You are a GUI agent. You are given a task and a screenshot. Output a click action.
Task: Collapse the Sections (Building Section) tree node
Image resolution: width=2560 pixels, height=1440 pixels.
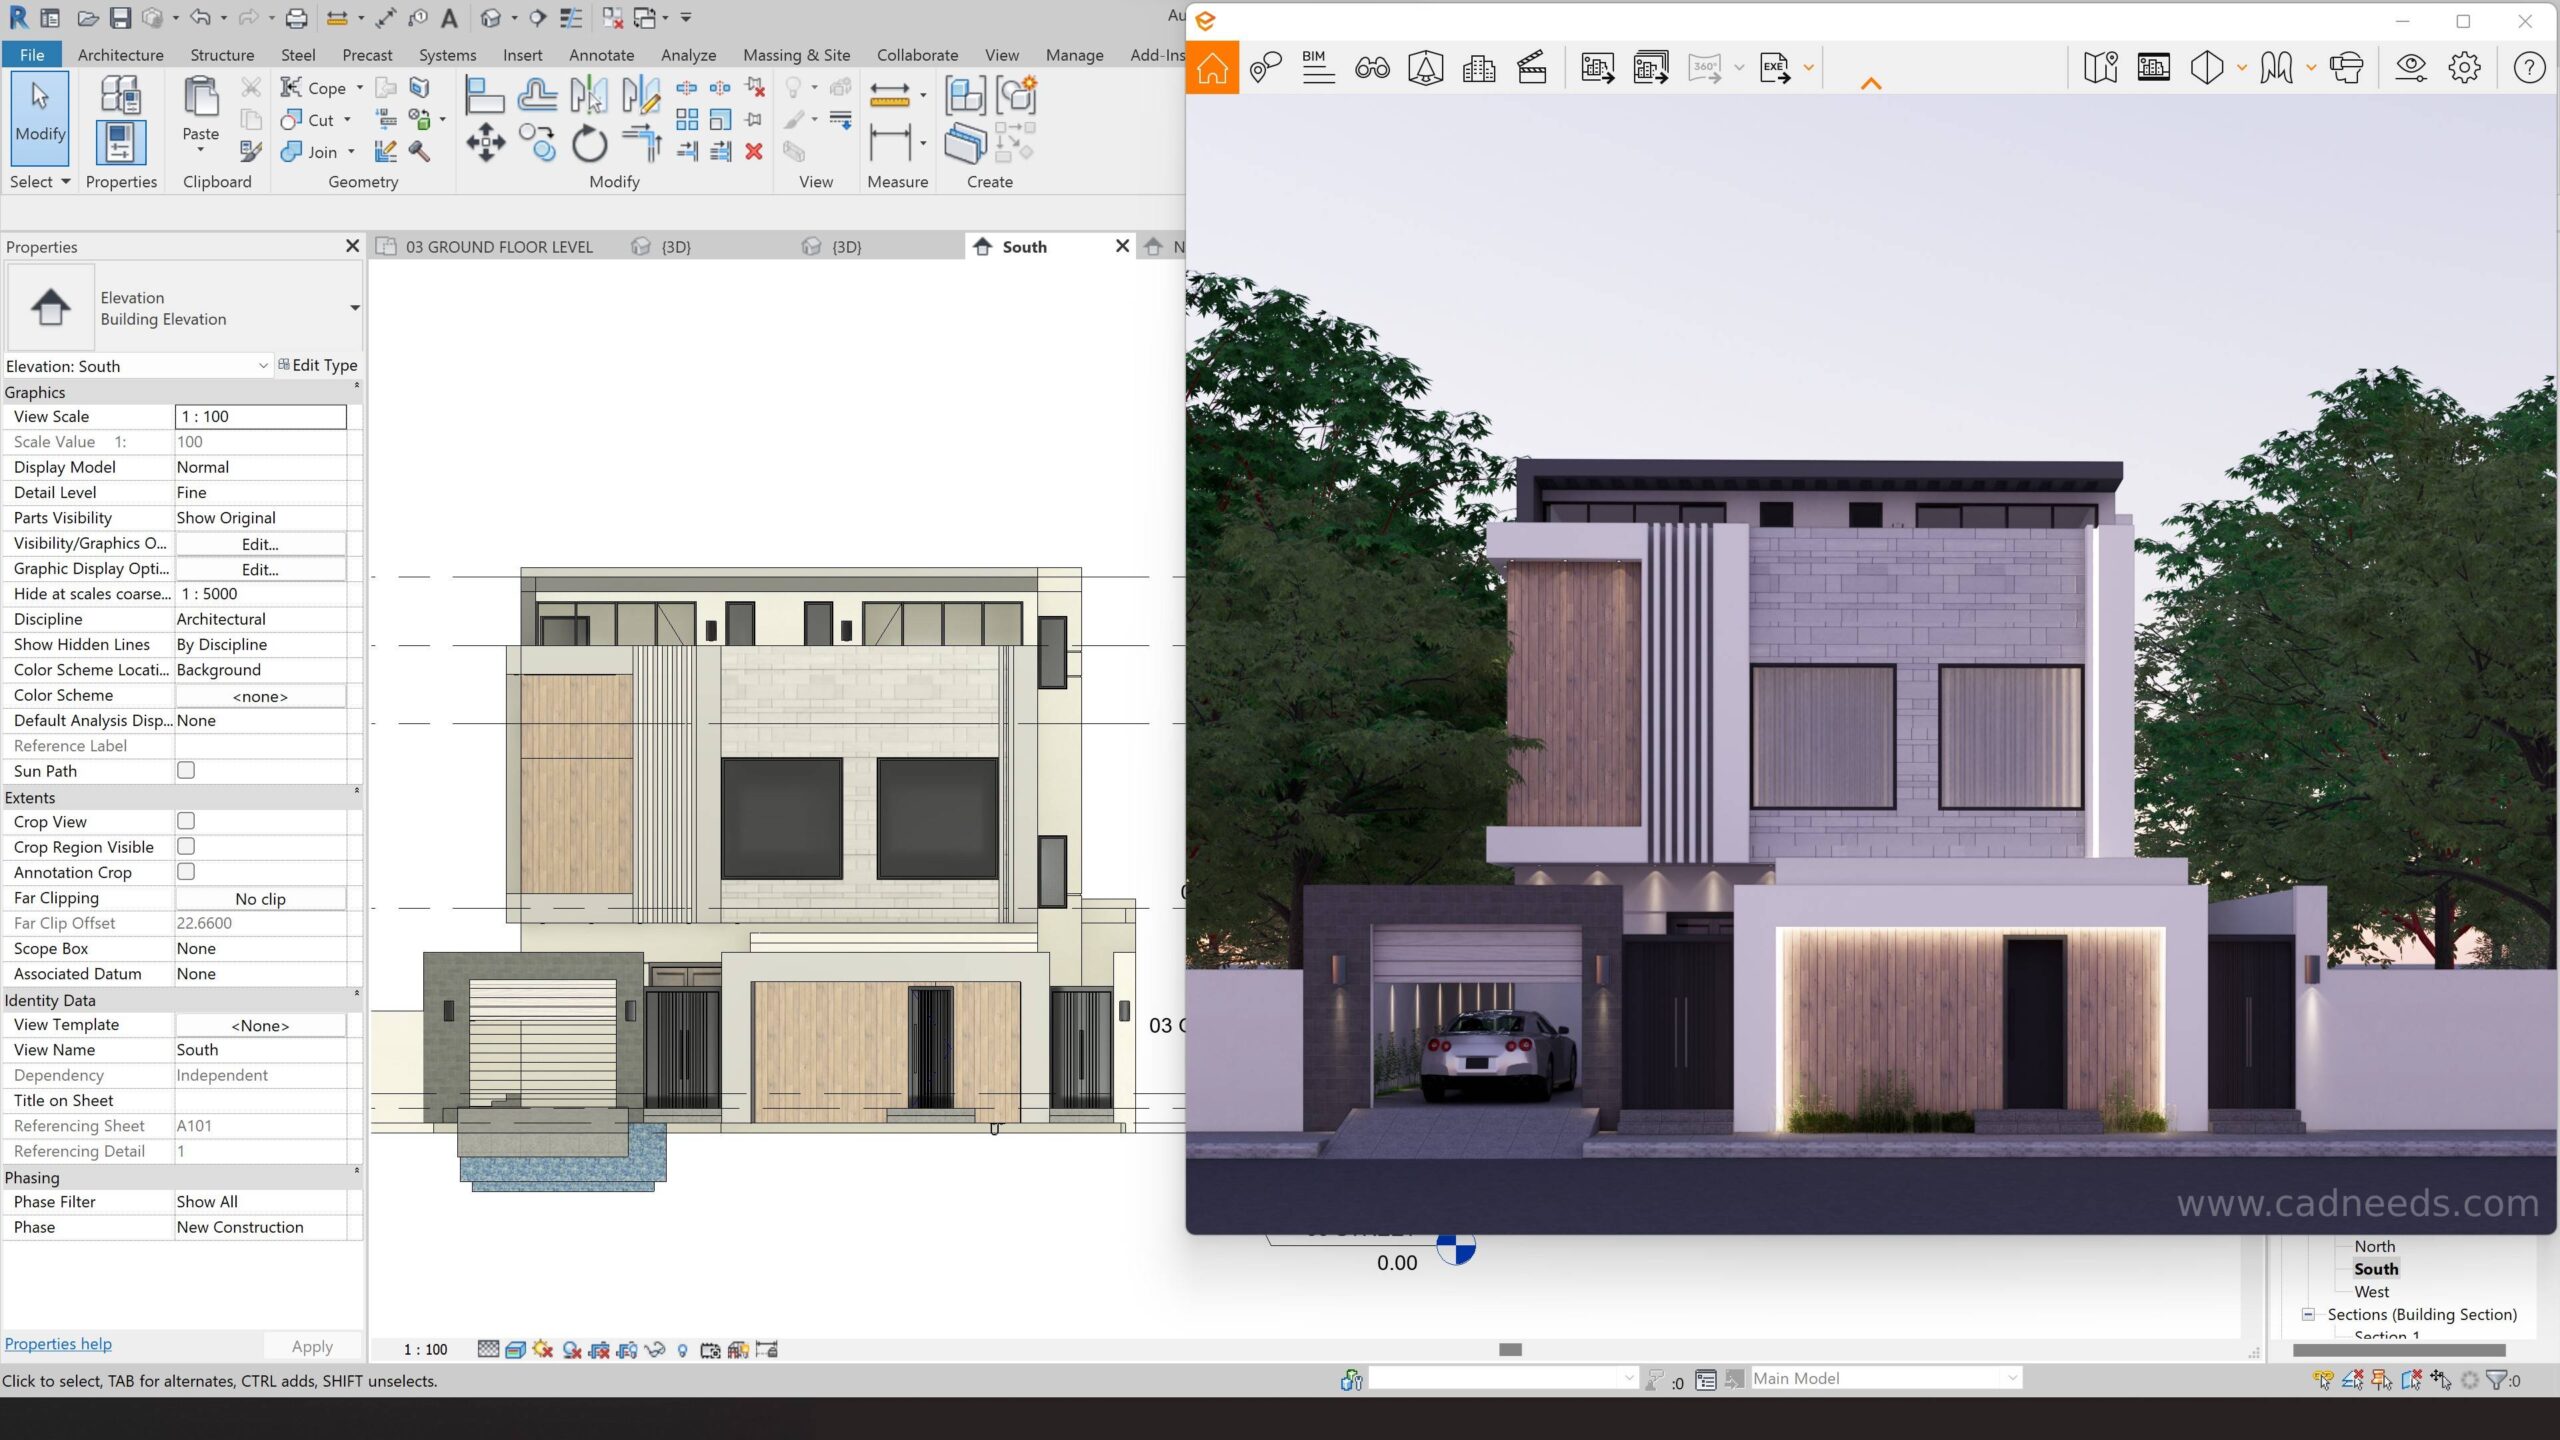pyautogui.click(x=2308, y=1314)
